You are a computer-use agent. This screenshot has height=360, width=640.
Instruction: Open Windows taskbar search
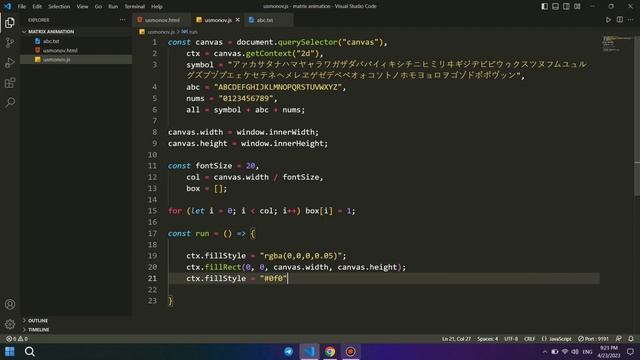[x=29, y=351]
